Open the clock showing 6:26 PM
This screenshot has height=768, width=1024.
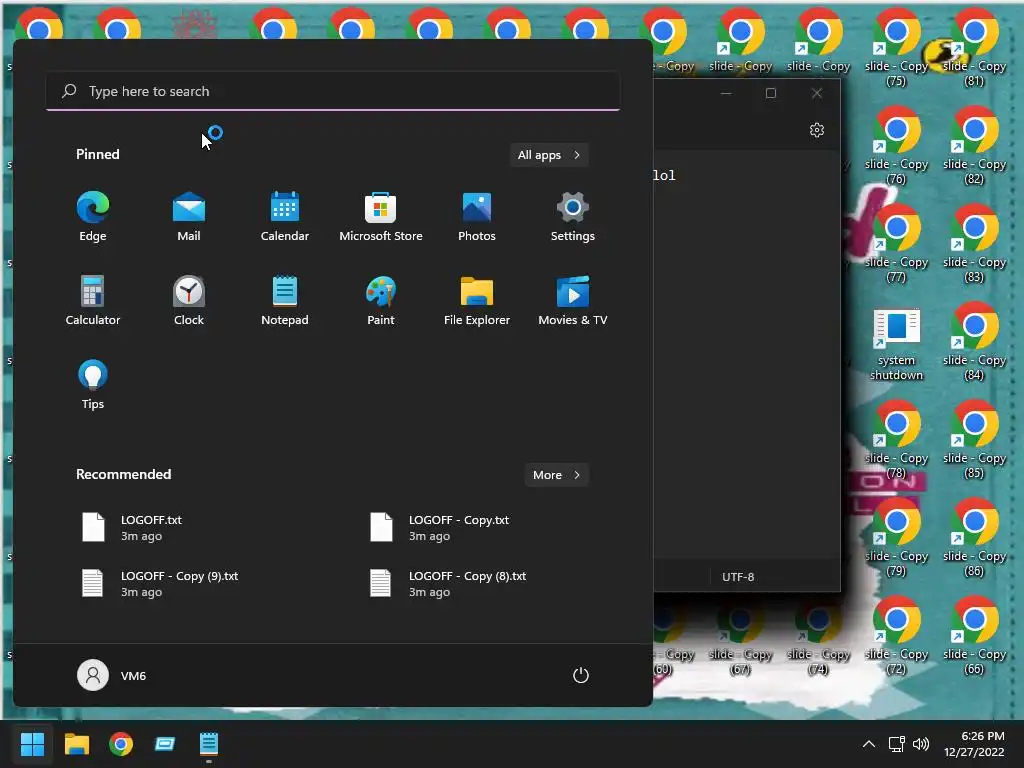[x=974, y=744]
